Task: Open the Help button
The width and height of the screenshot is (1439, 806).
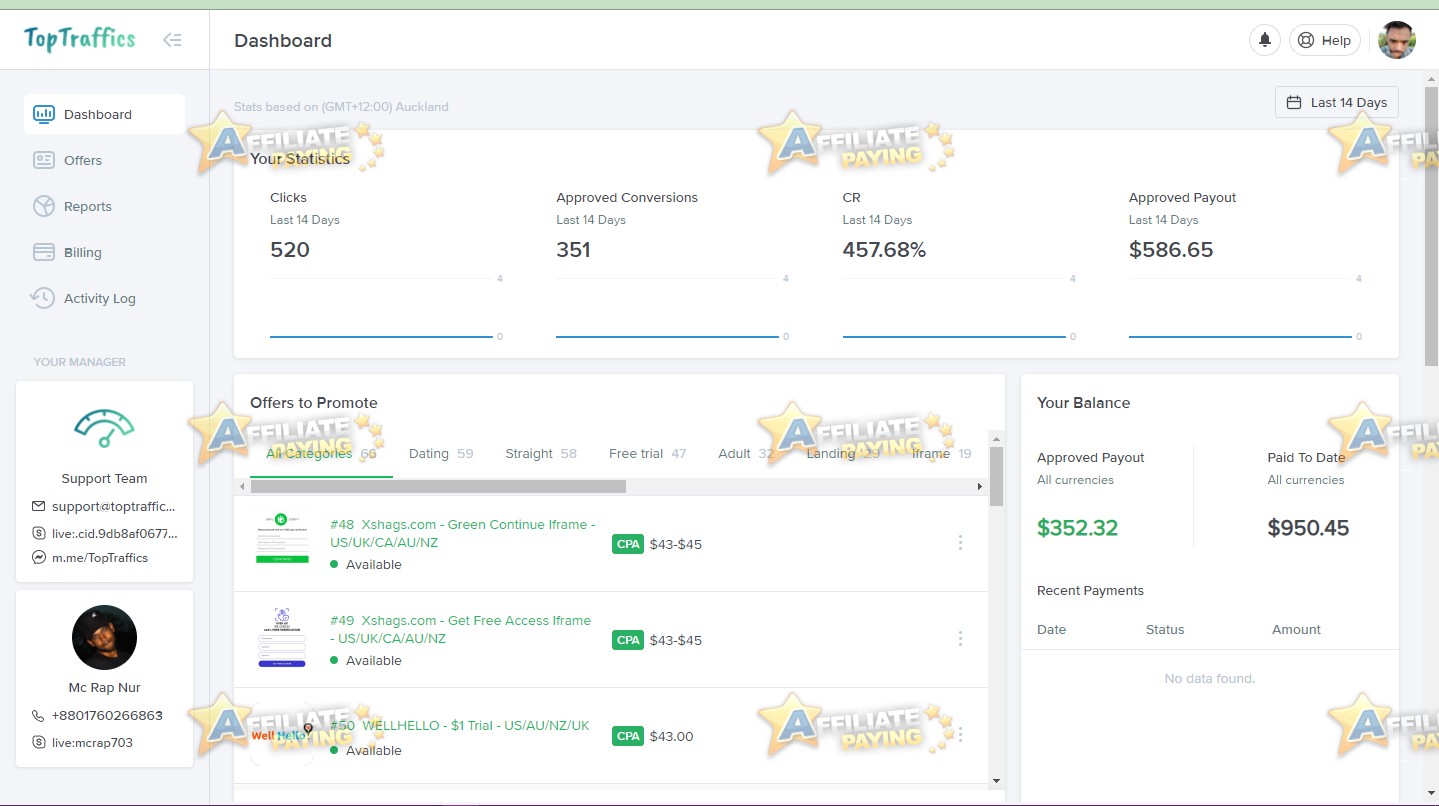Action: pos(1325,40)
